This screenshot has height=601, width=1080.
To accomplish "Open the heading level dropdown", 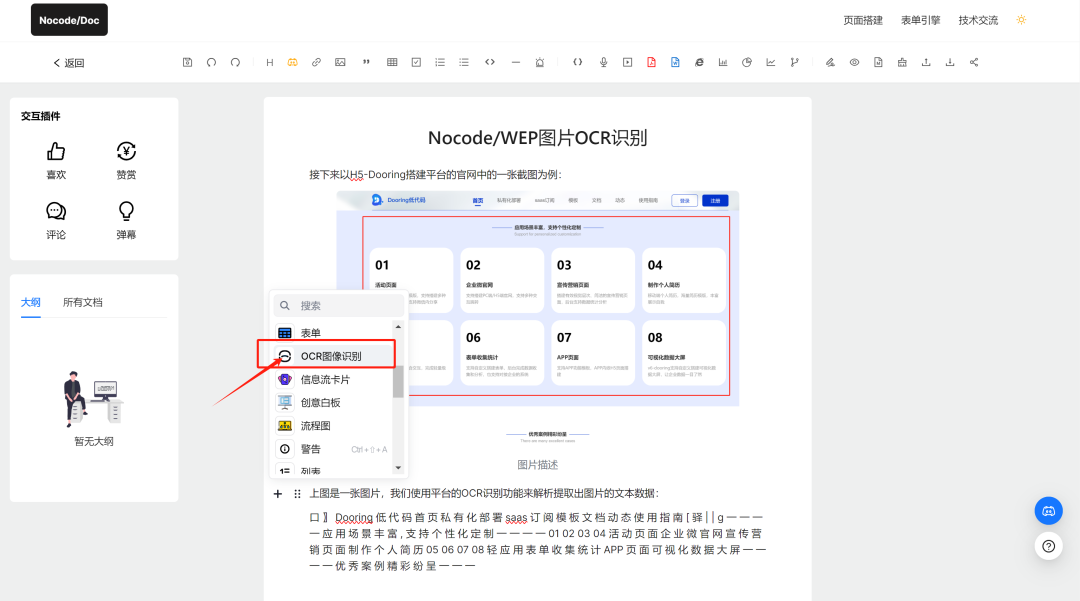I will (x=269, y=62).
